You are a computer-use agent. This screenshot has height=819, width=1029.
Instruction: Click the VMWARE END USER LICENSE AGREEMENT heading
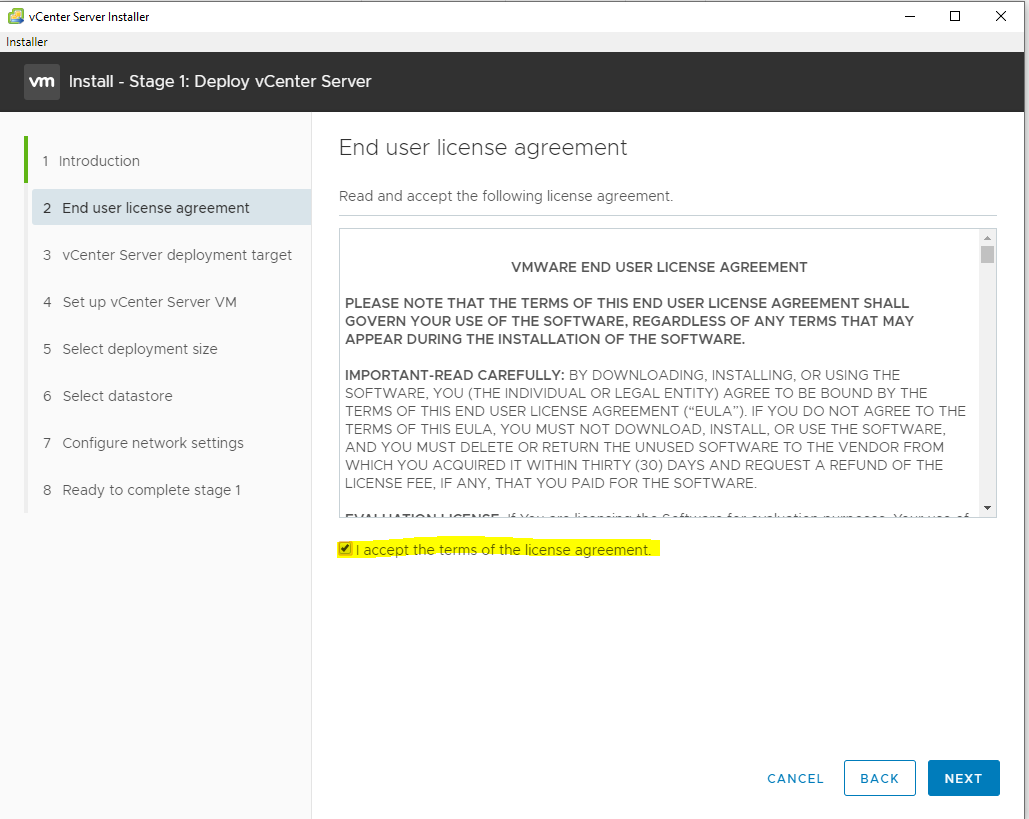(659, 267)
